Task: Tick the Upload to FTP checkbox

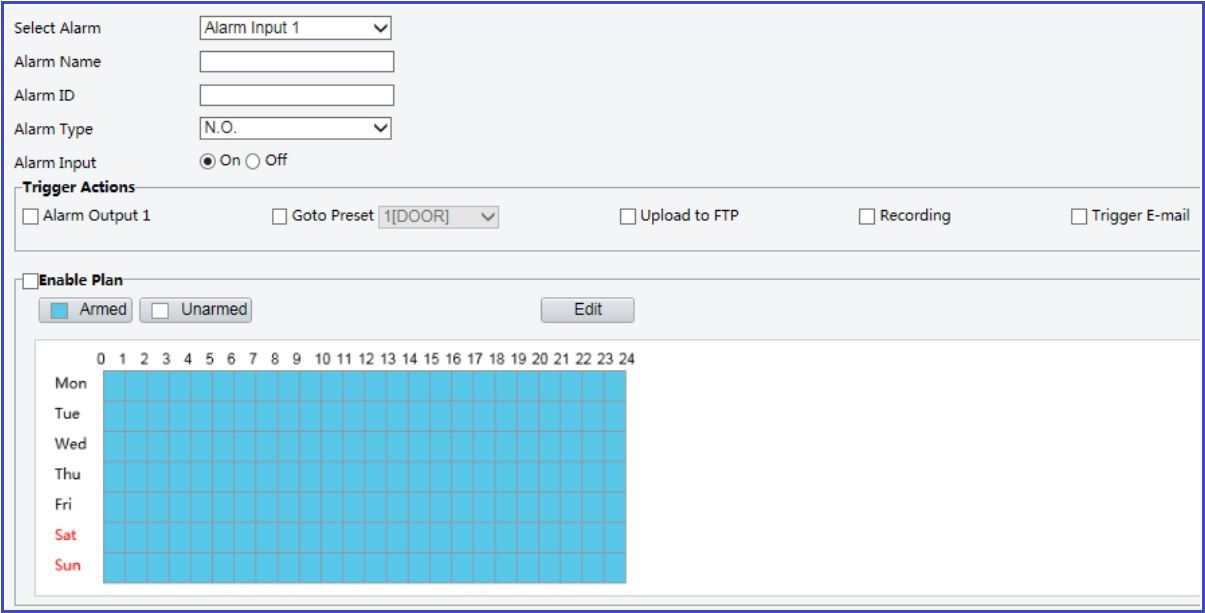Action: tap(628, 216)
